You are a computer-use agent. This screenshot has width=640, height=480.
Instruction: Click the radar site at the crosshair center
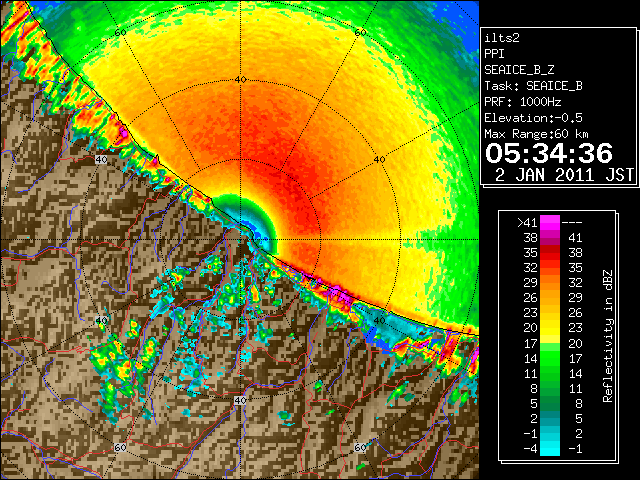(240, 240)
